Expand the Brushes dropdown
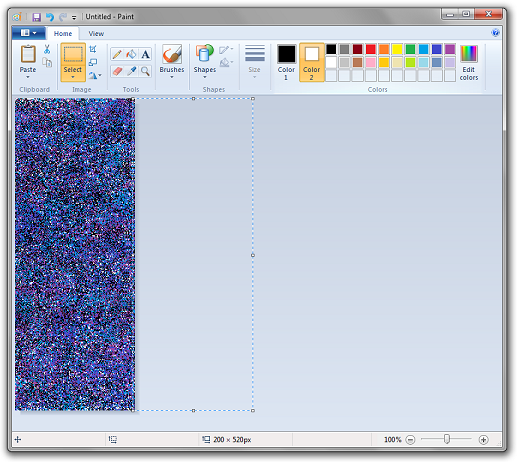The width and height of the screenshot is (519, 462). (x=172, y=77)
